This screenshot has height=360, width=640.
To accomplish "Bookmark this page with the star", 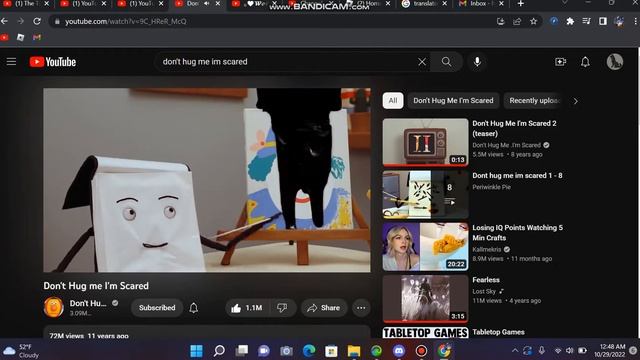I will [533, 21].
